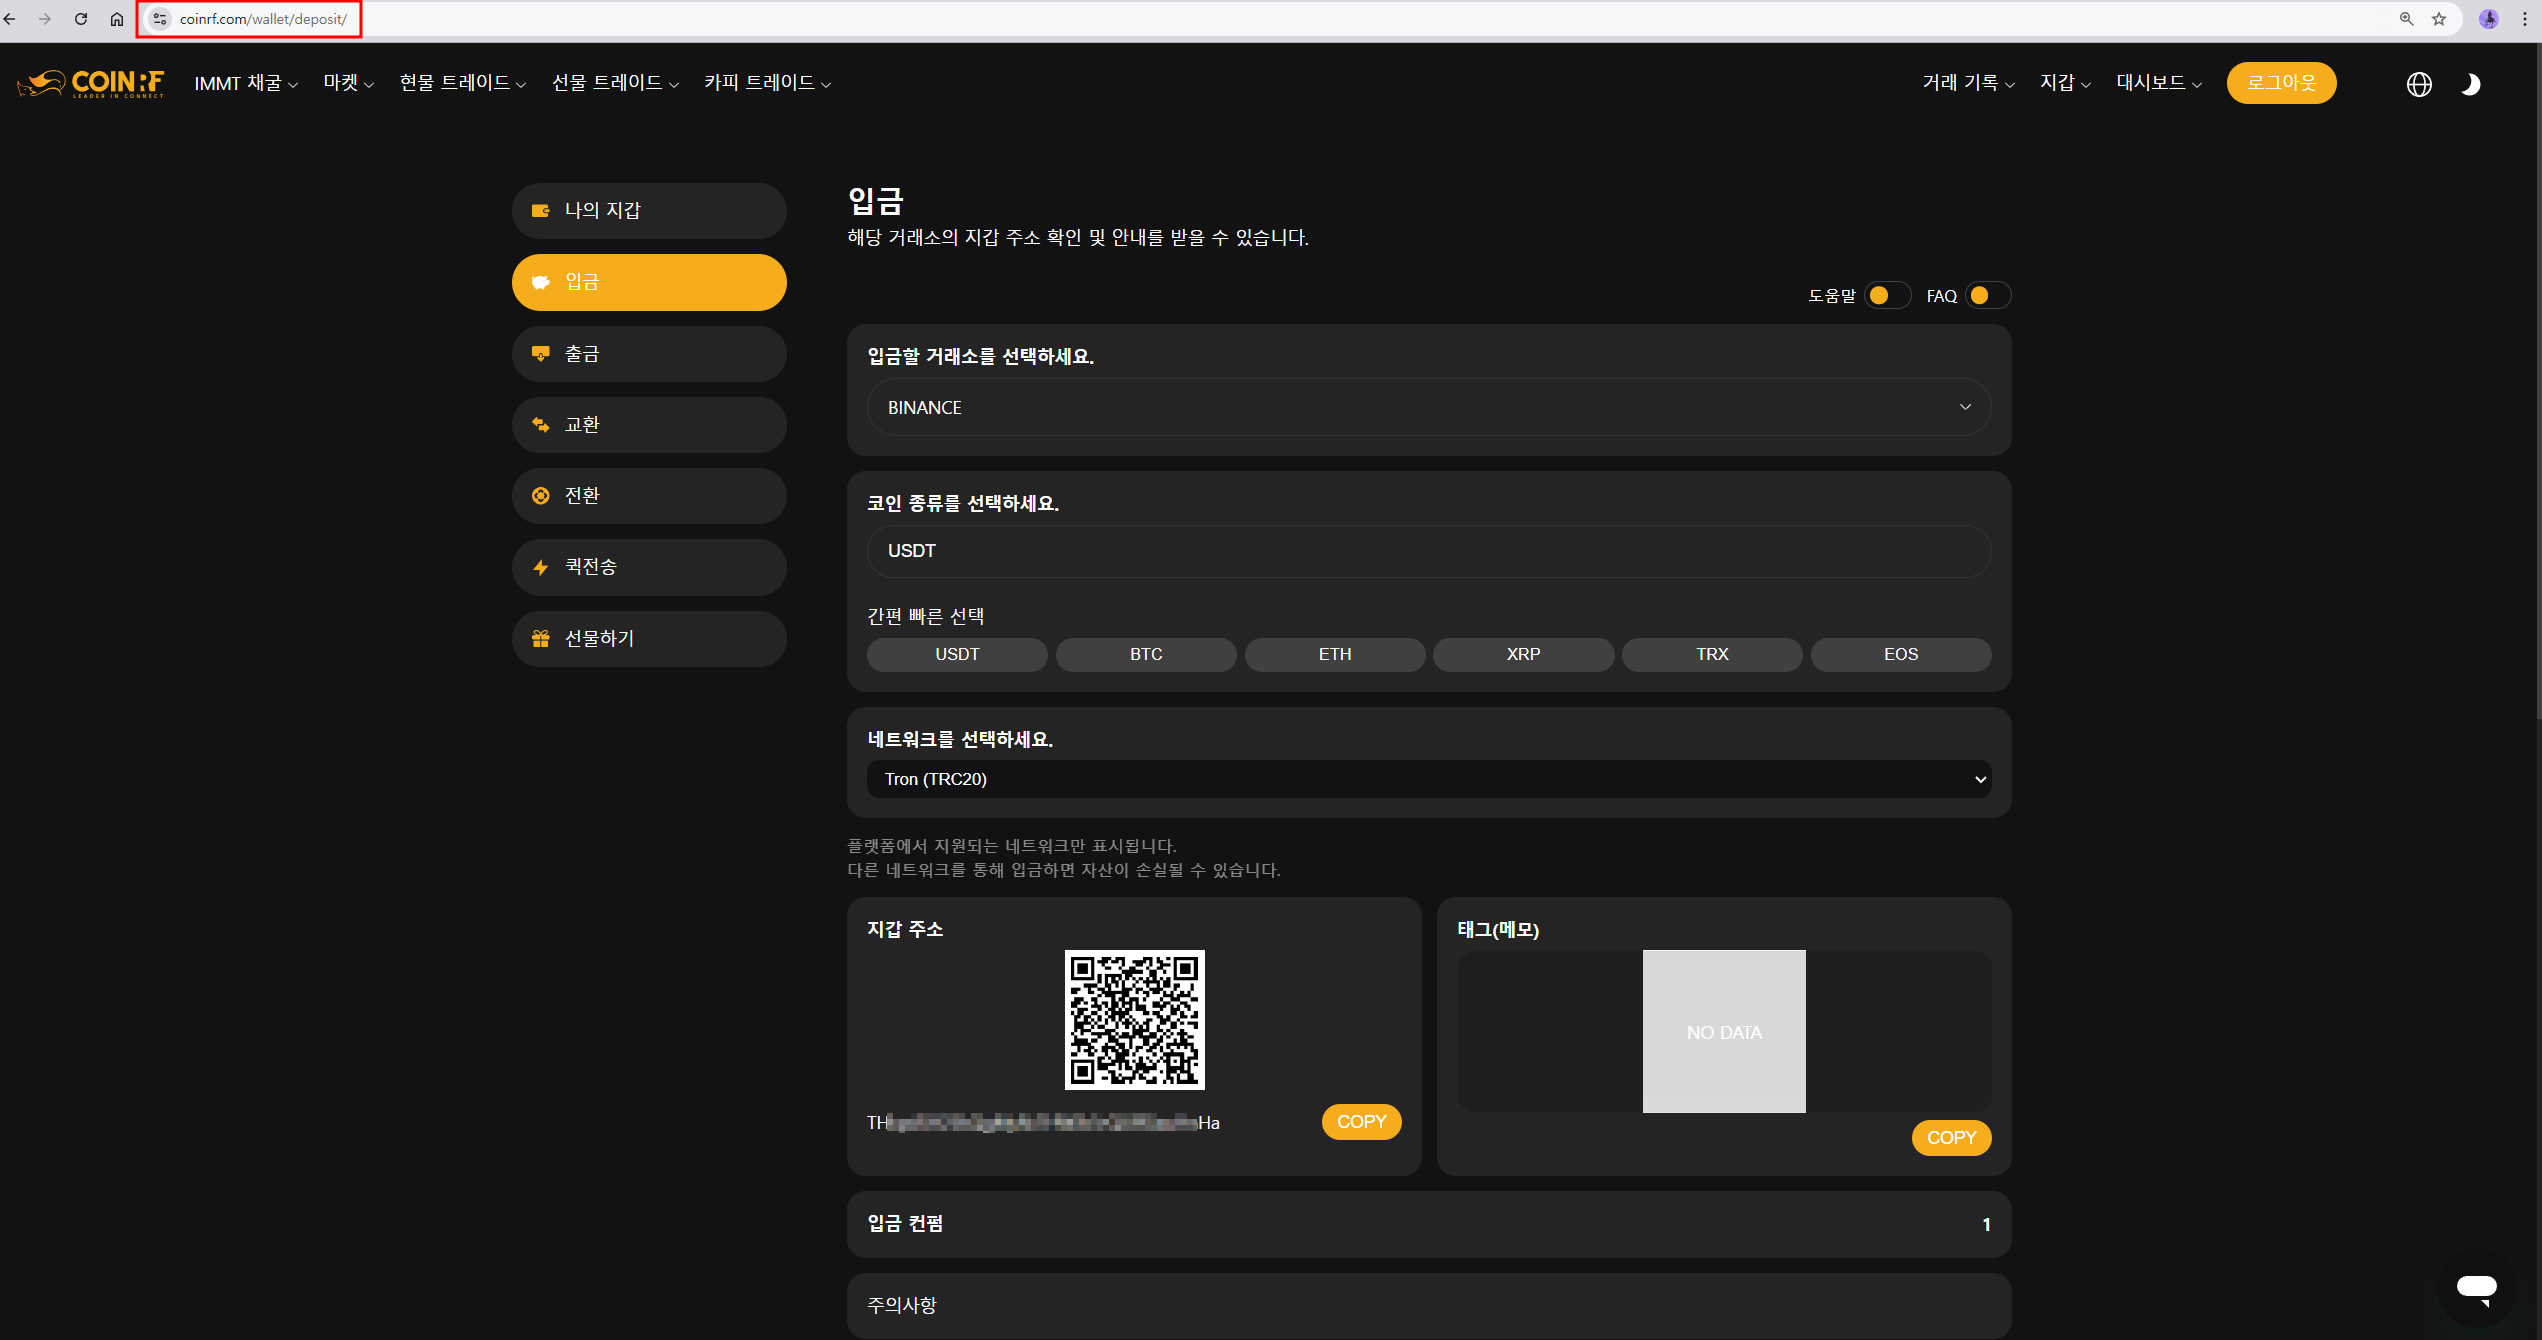Screen dimensions: 2542x1340
Task: Click the globe language icon
Action: click(x=2419, y=83)
